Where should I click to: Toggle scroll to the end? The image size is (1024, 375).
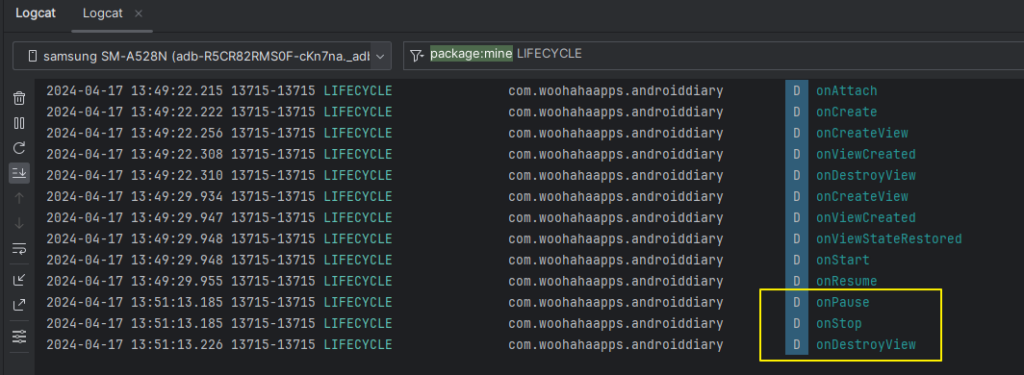19,172
